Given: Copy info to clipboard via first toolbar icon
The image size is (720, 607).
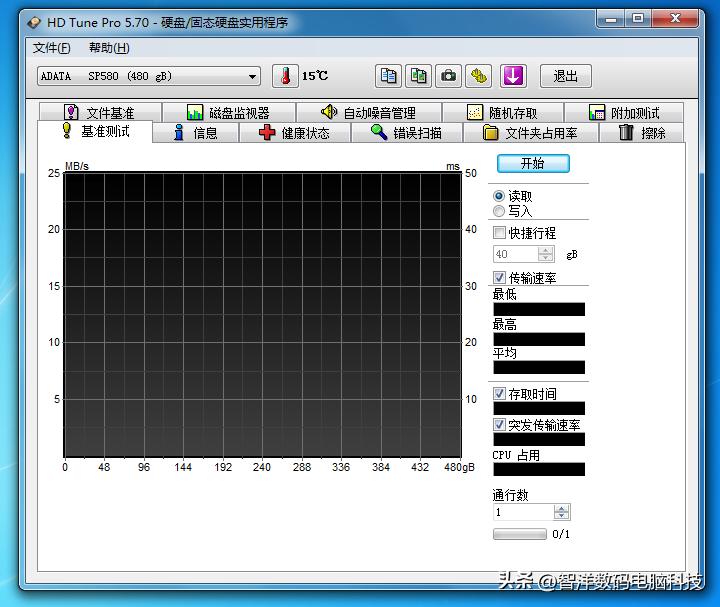Looking at the screenshot, I should [x=388, y=76].
